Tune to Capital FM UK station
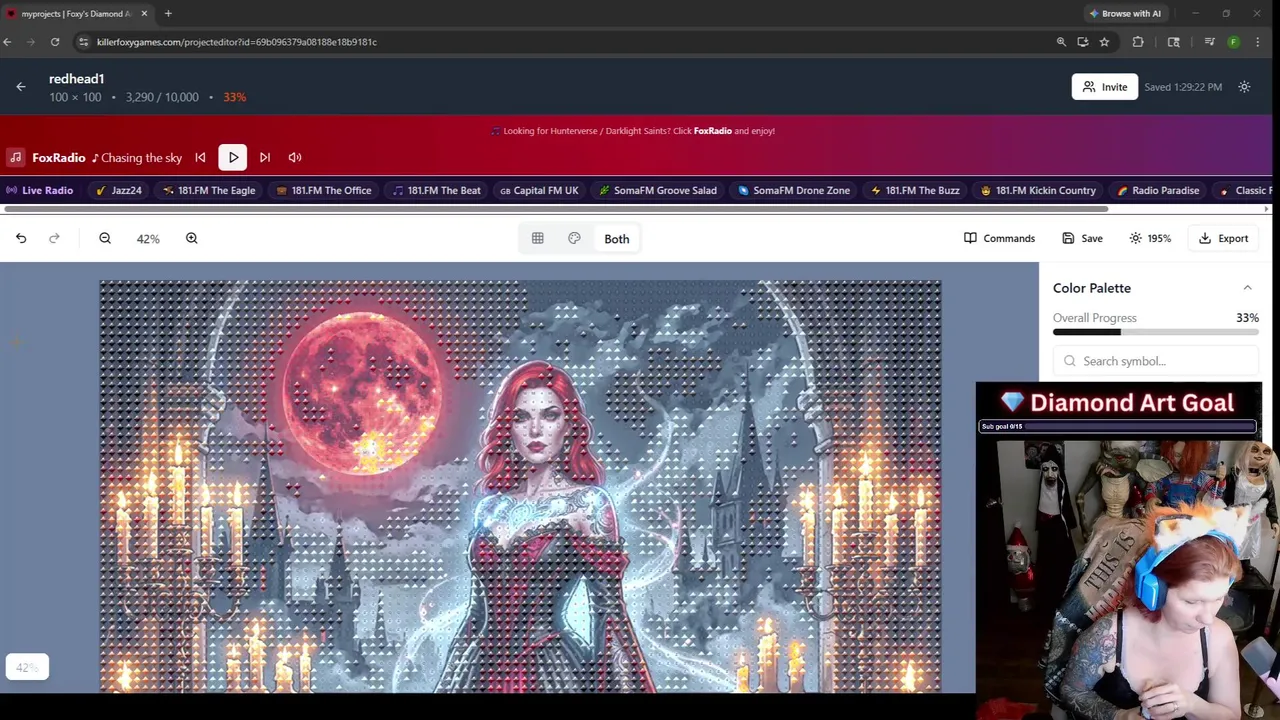 click(x=539, y=190)
